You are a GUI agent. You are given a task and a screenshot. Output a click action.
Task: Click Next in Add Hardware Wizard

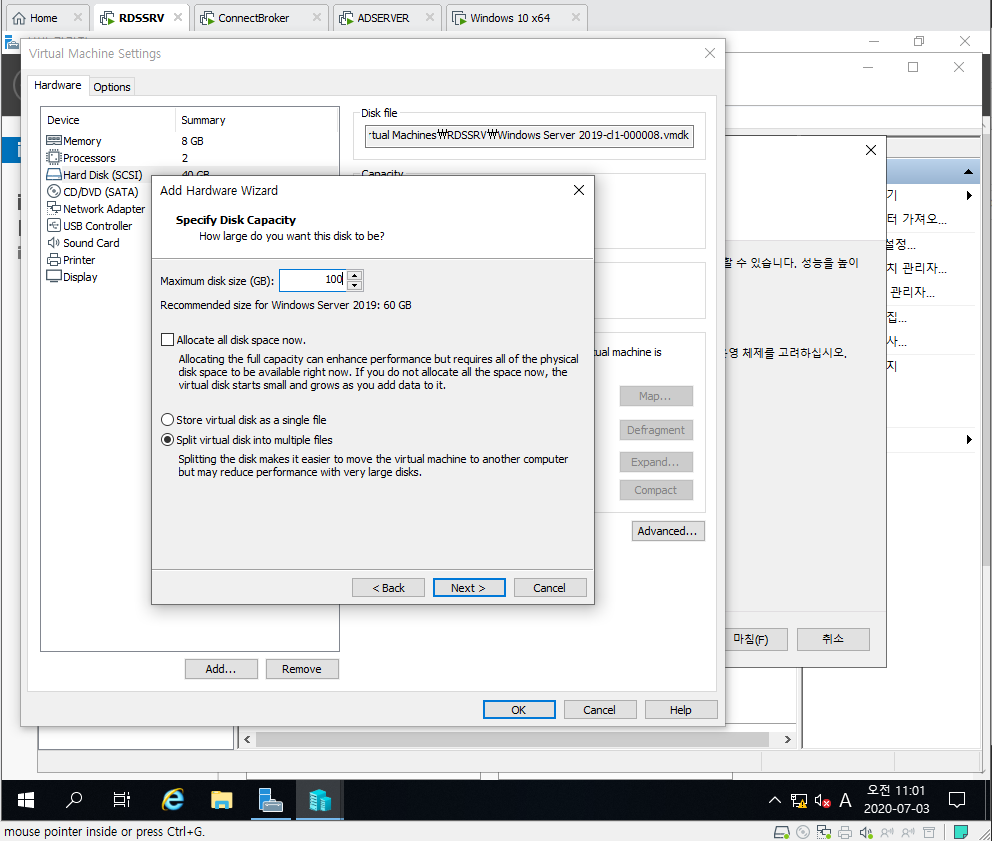click(469, 588)
